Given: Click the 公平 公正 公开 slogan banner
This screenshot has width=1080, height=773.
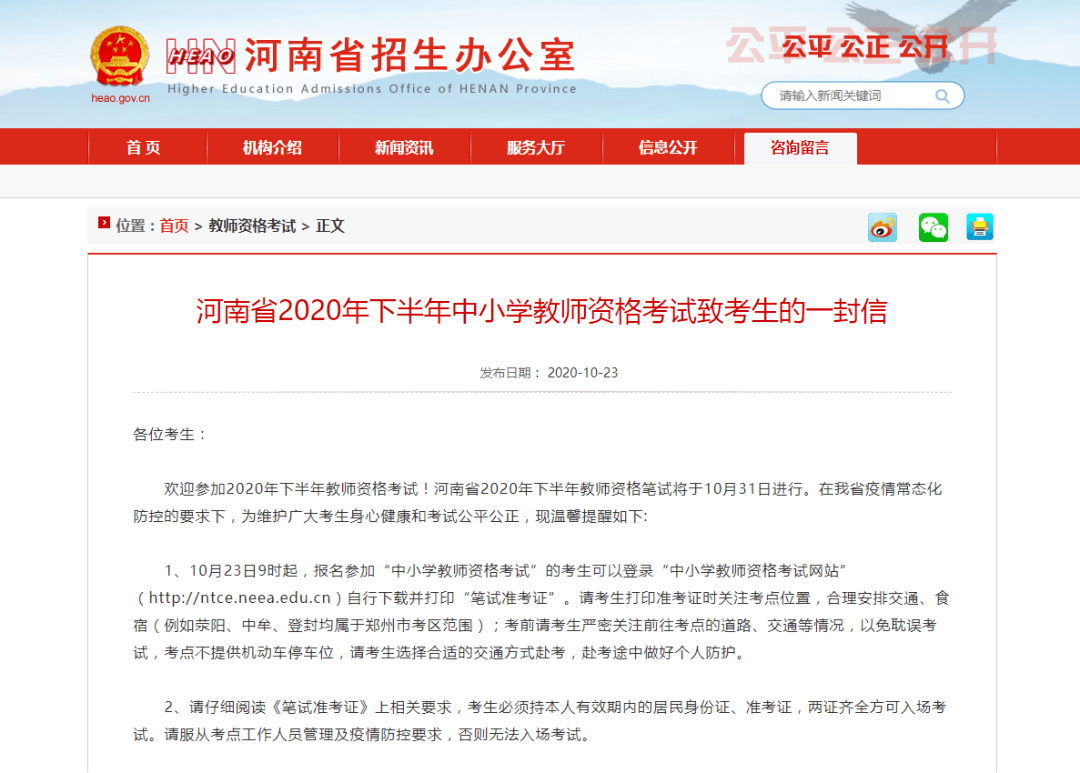Looking at the screenshot, I should pos(864,47).
